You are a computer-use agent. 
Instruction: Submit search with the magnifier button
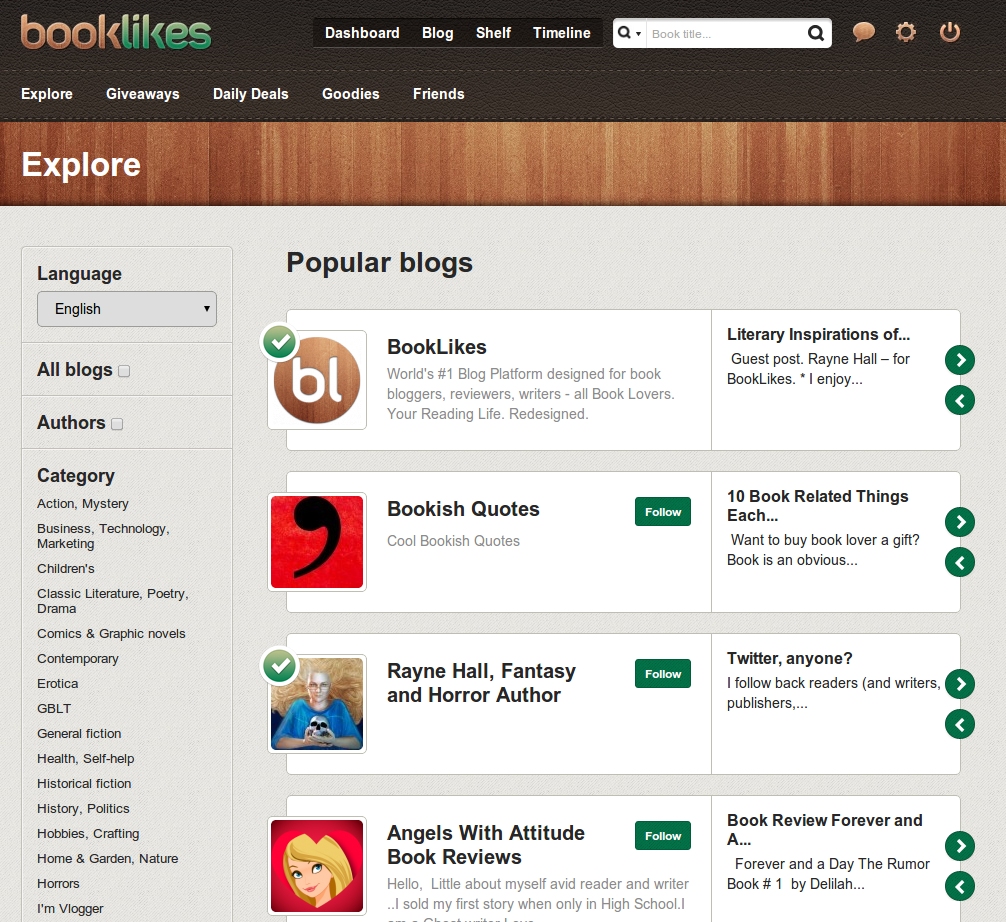click(x=815, y=33)
